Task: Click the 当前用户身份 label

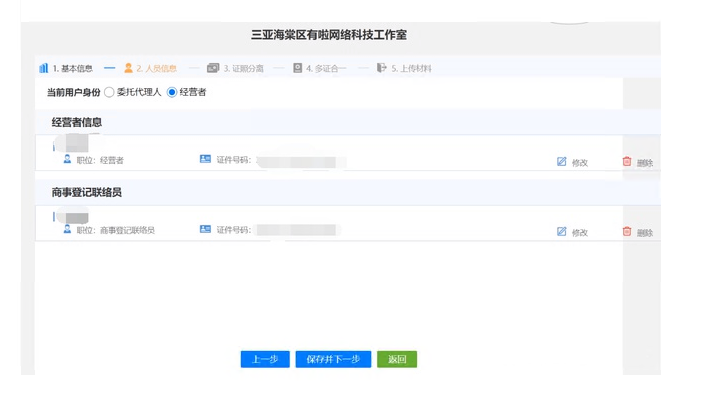Action: [74, 92]
